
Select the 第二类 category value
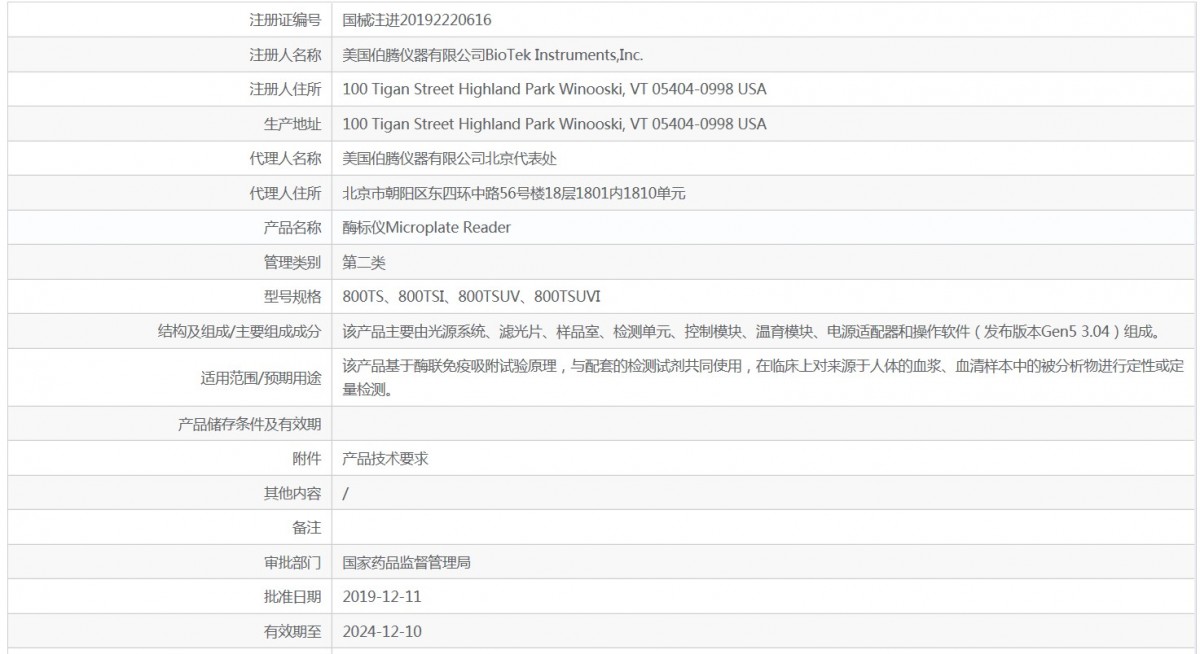363,262
